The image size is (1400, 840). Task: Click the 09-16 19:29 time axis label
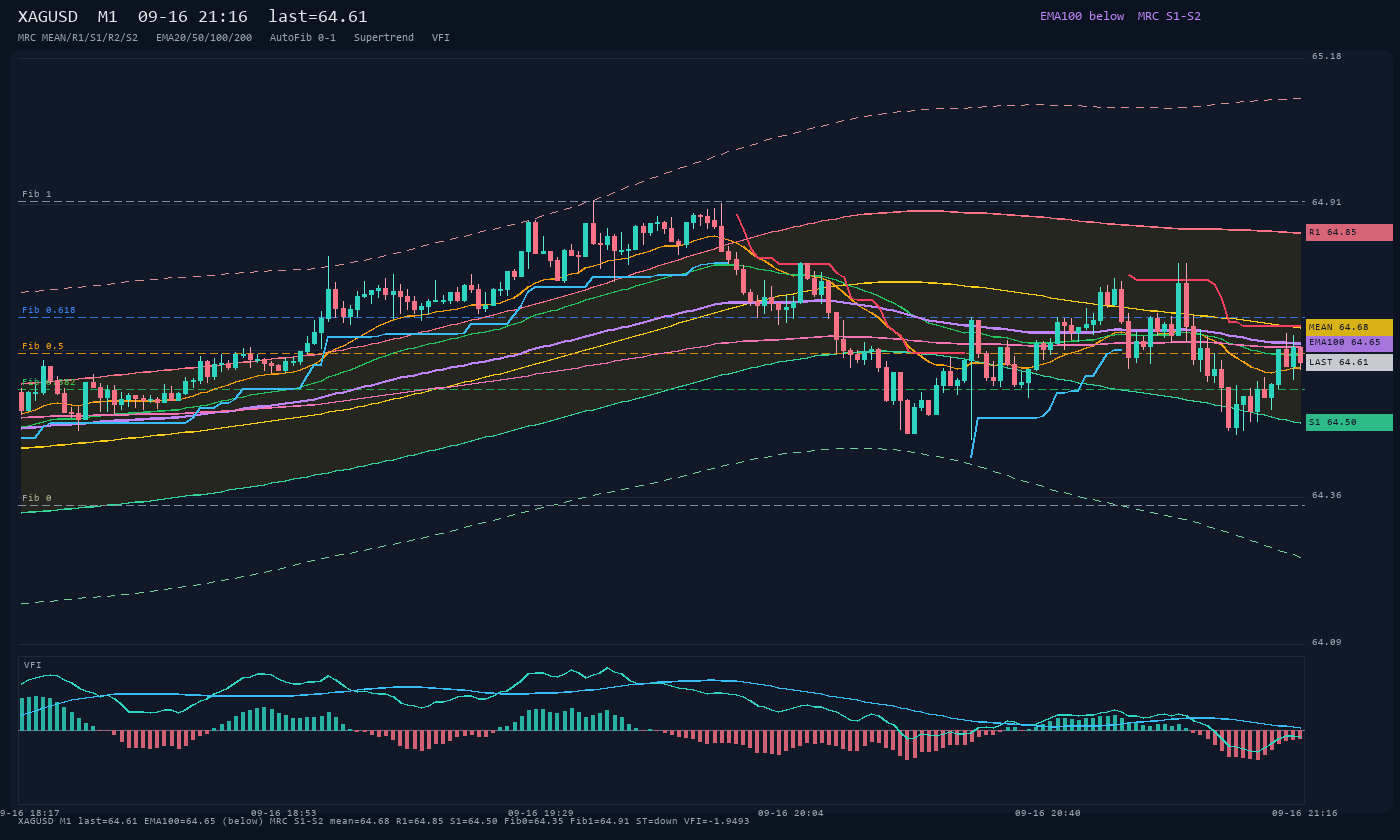pos(541,813)
